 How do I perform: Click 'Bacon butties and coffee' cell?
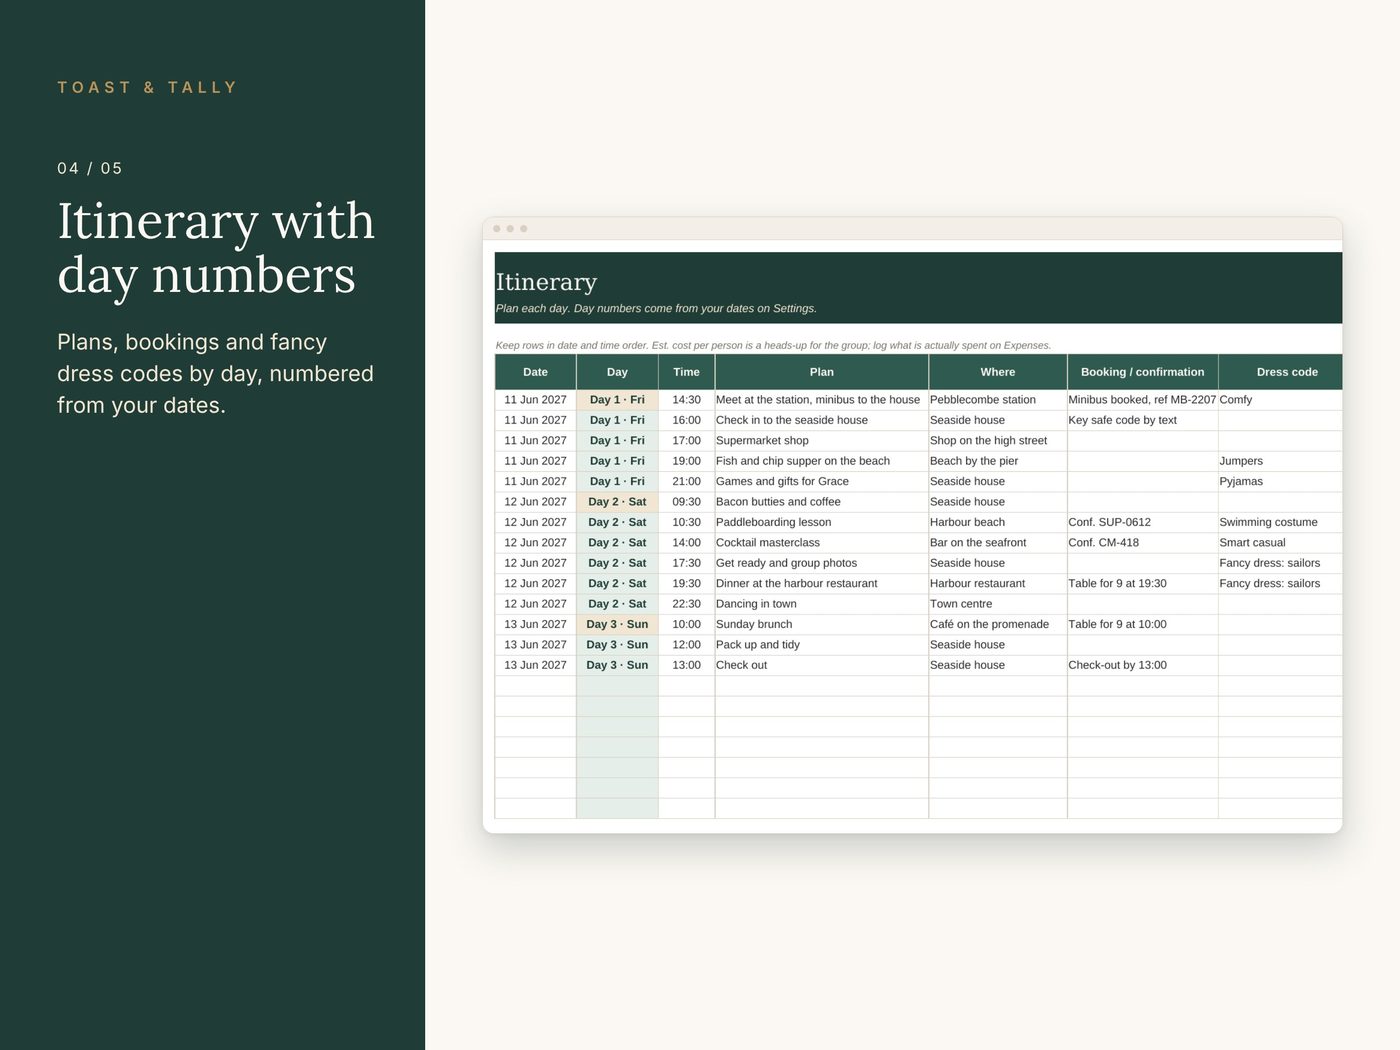point(822,502)
